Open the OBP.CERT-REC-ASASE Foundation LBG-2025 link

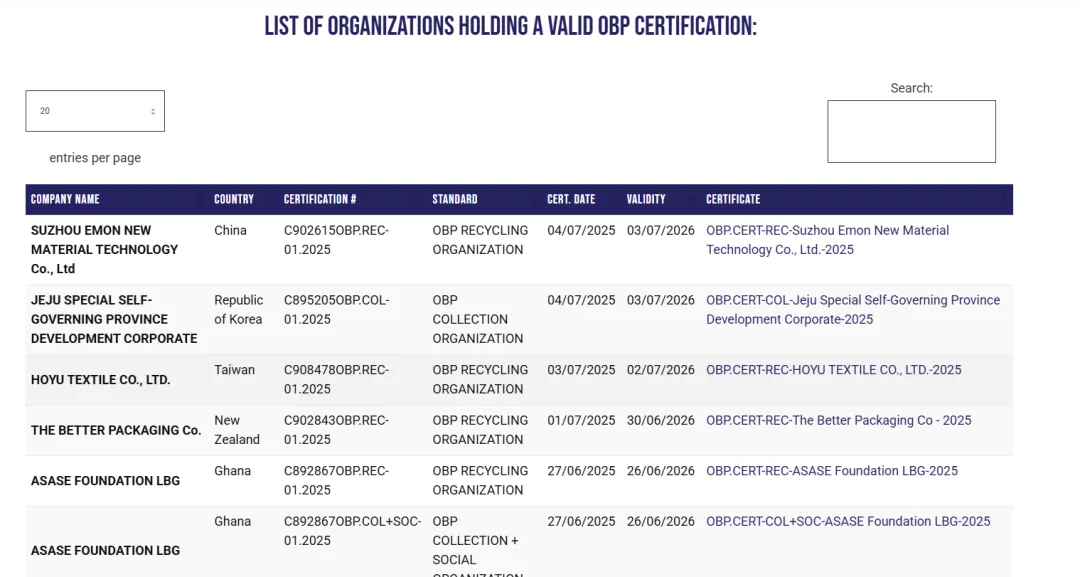(x=831, y=471)
